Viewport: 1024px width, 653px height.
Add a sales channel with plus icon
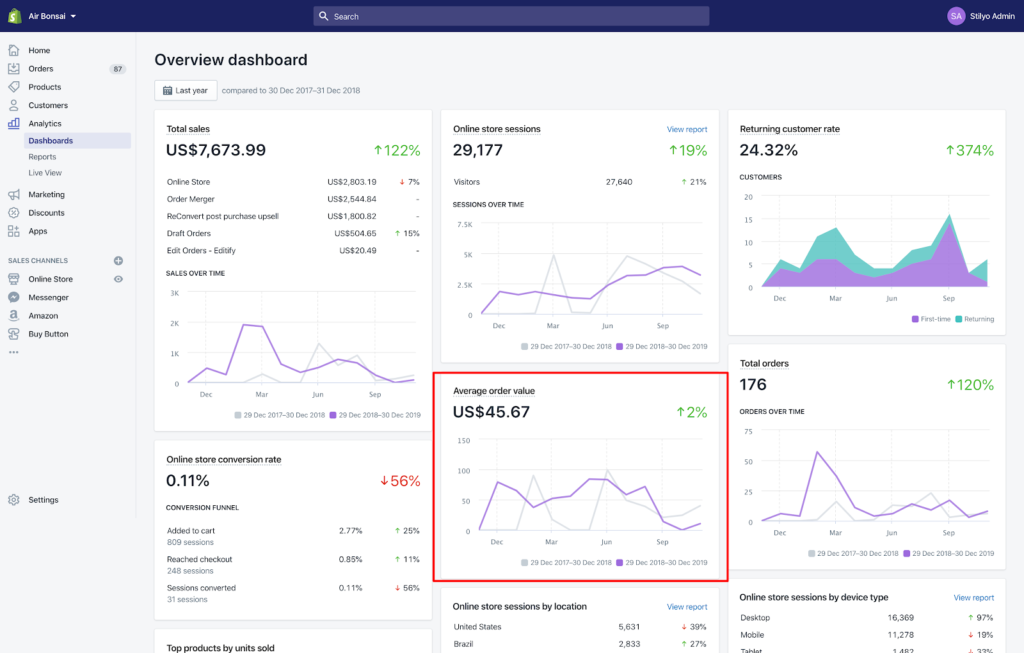[118, 261]
